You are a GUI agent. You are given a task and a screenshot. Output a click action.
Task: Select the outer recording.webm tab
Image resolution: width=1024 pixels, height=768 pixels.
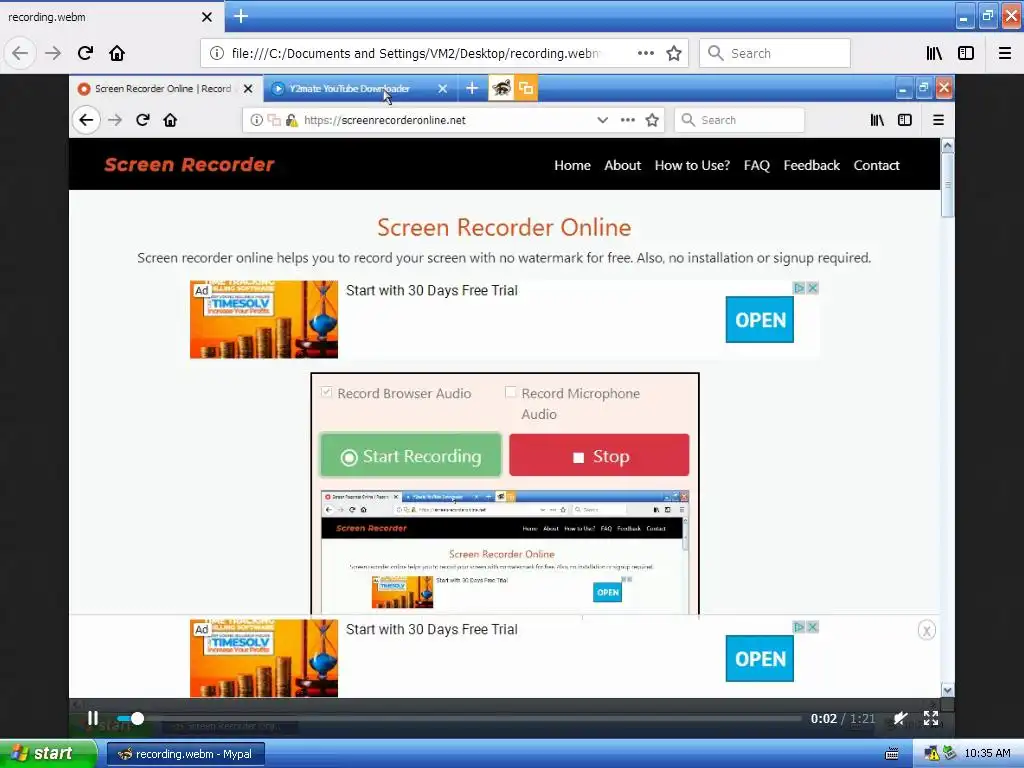point(112,17)
